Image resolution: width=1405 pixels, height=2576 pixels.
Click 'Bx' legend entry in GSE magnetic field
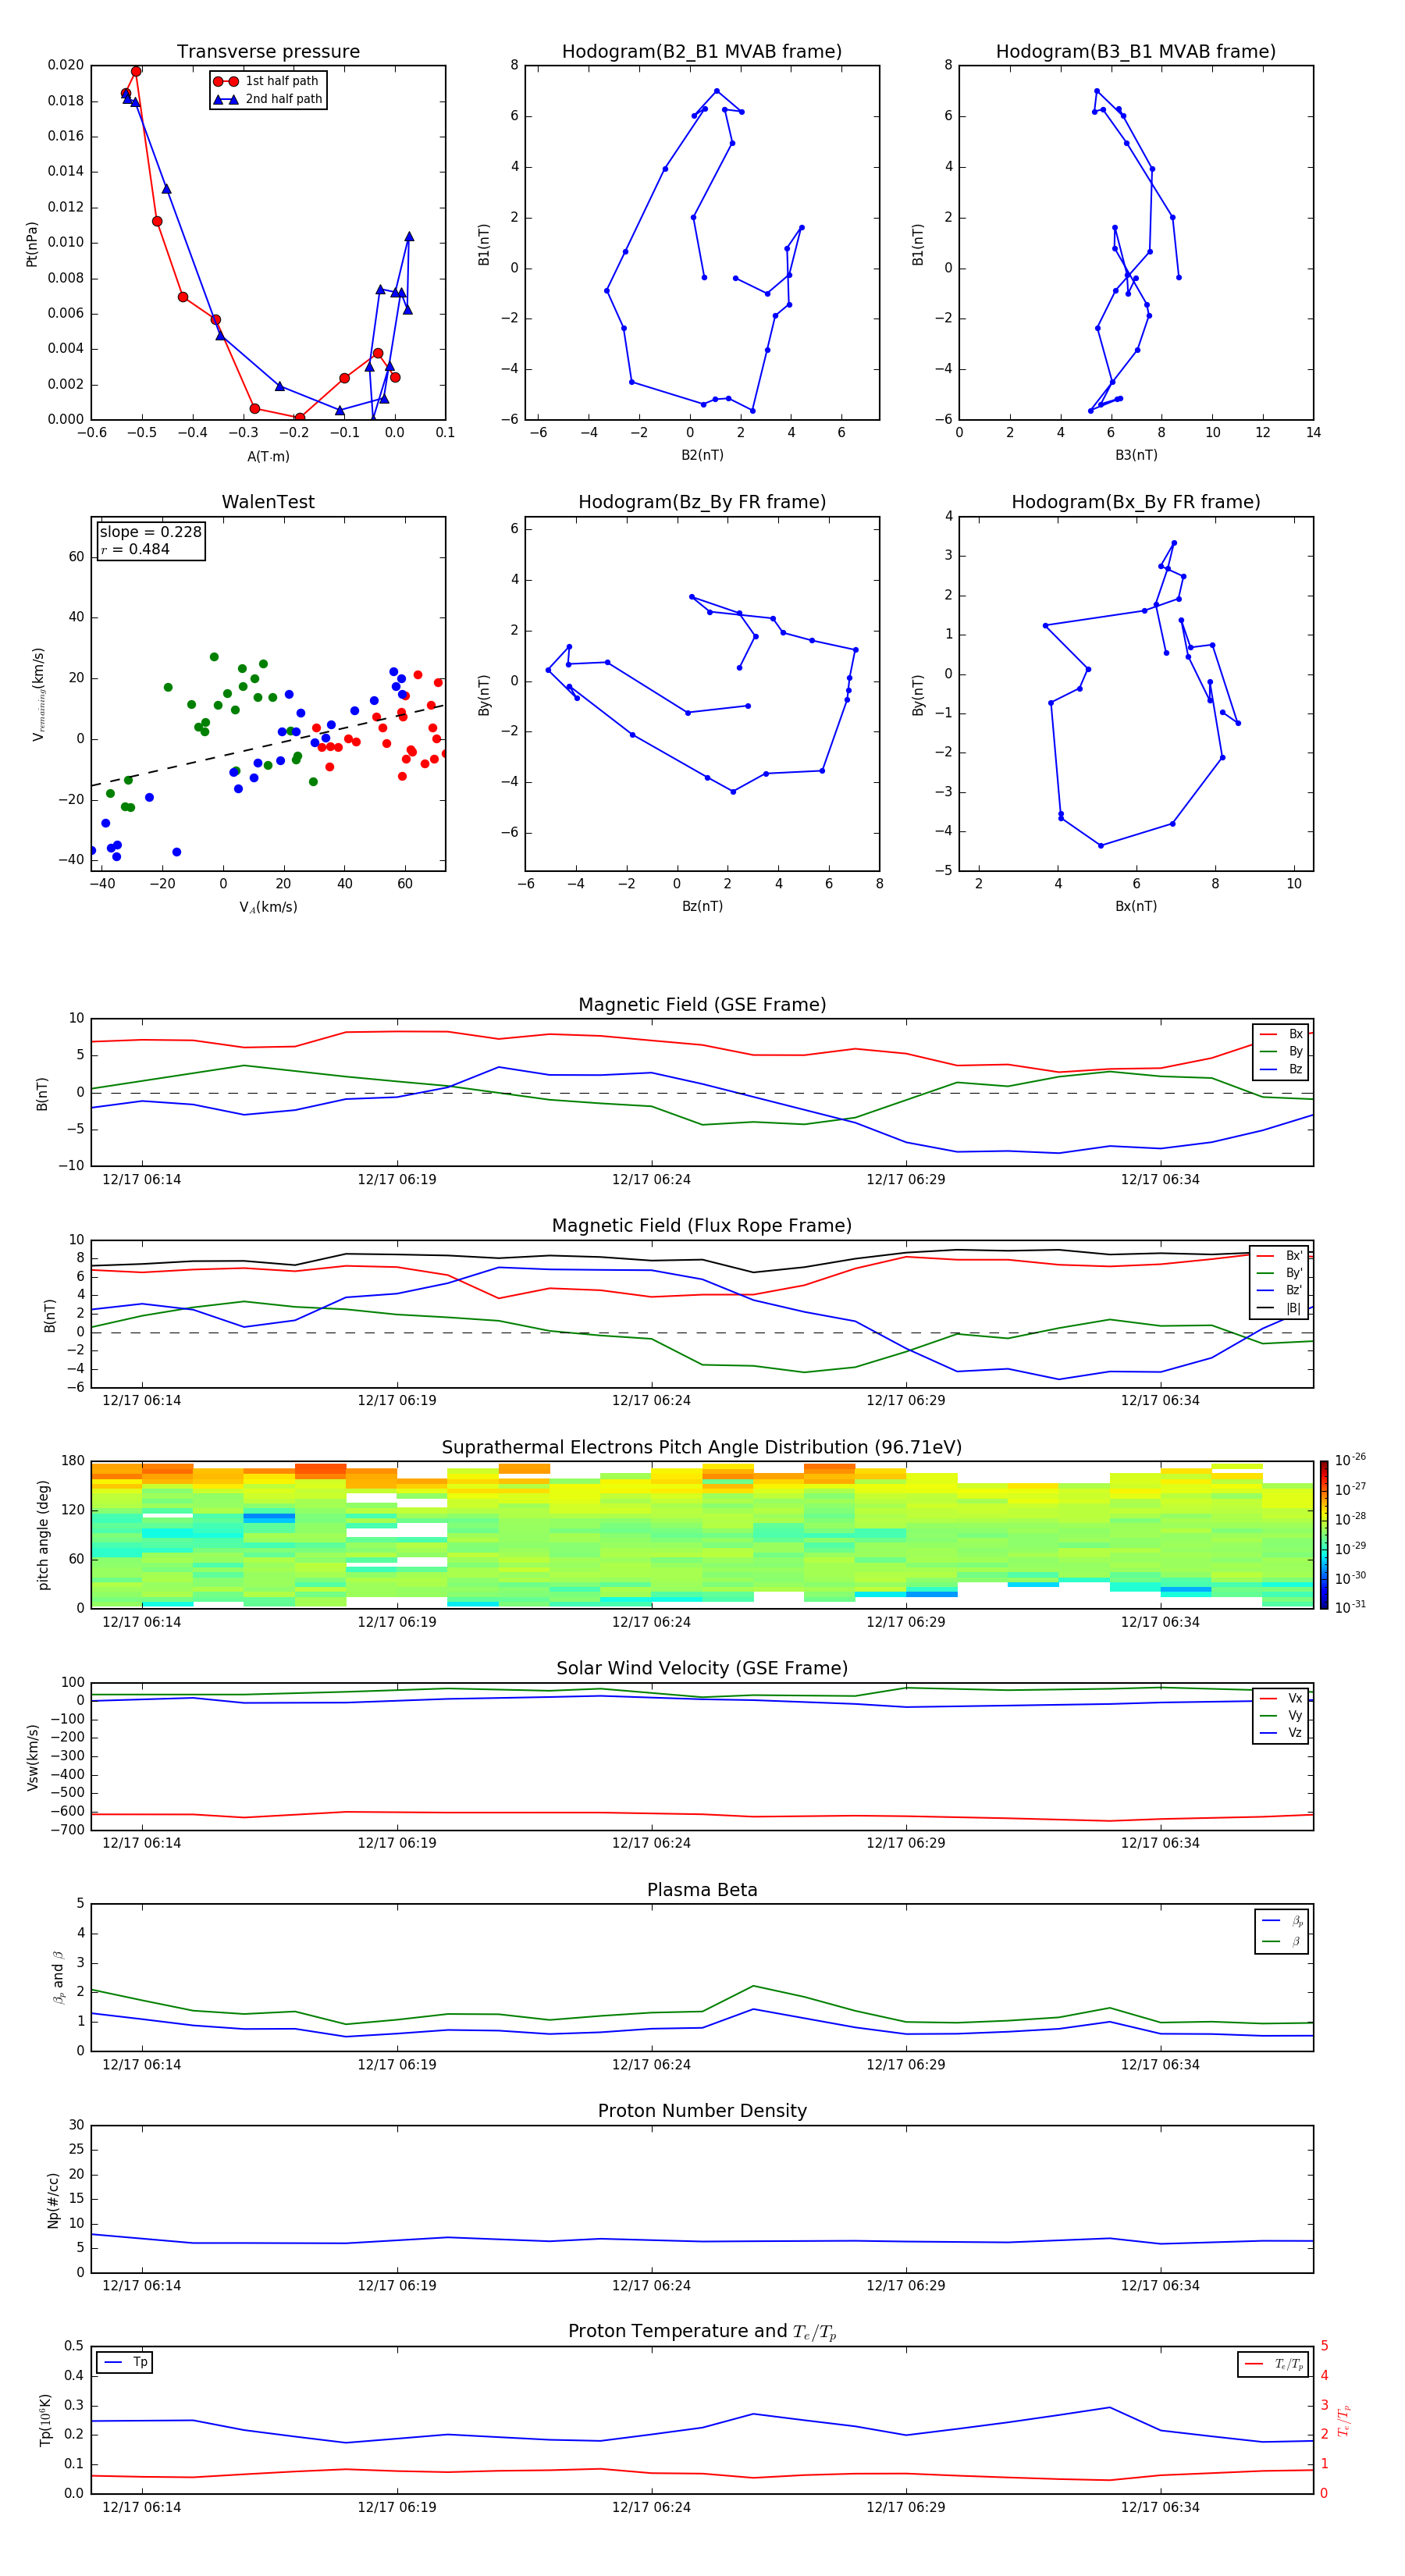(x=1281, y=1034)
